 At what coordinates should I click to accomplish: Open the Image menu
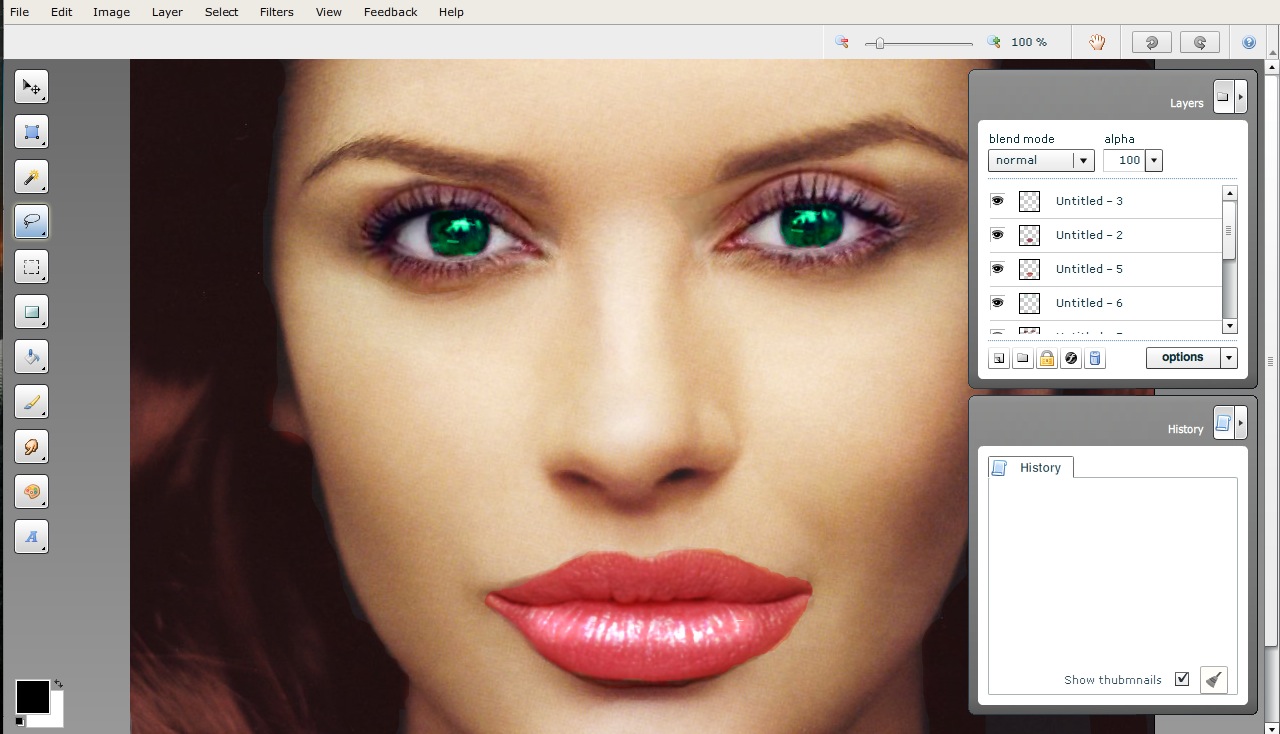pyautogui.click(x=111, y=12)
